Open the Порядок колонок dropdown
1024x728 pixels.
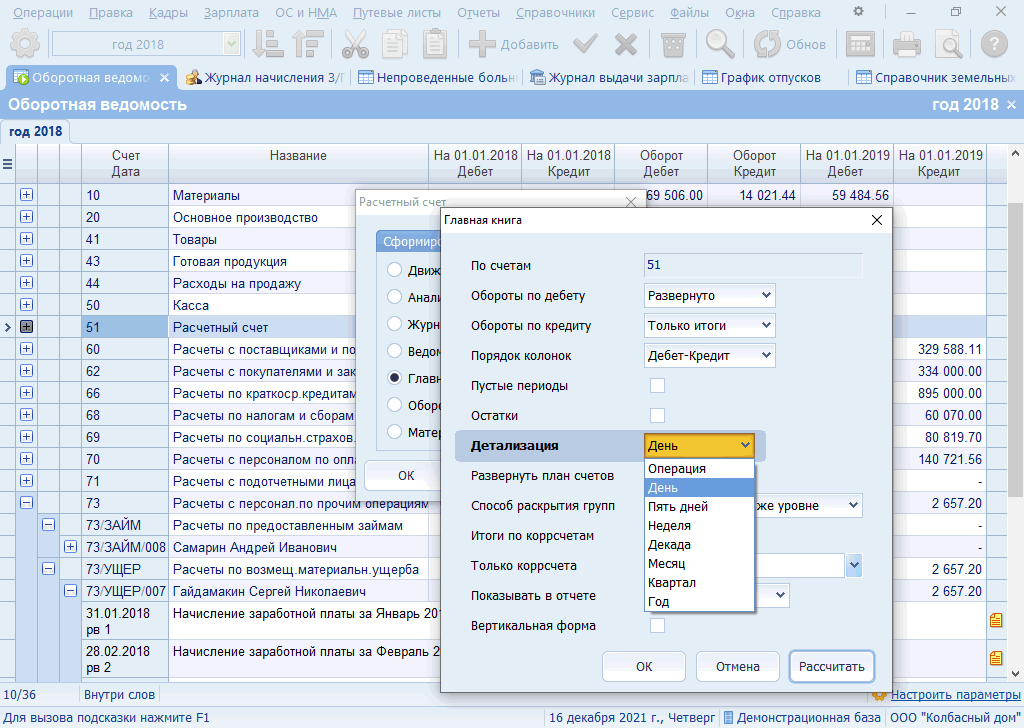(709, 355)
